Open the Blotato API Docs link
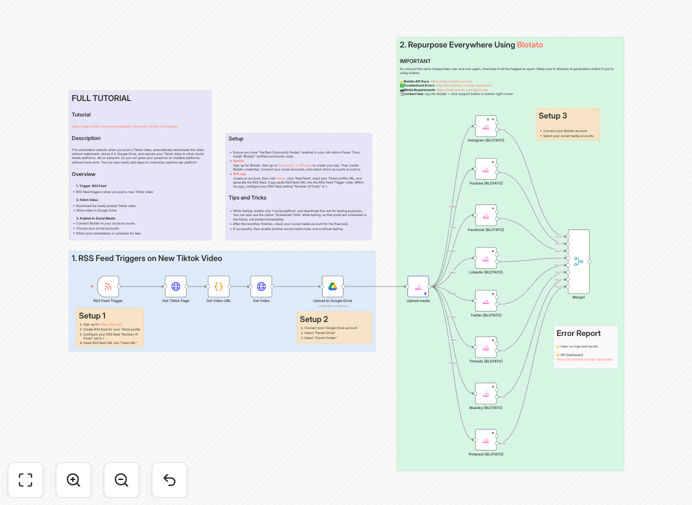Image resolution: width=692 pixels, height=505 pixels. [x=451, y=82]
